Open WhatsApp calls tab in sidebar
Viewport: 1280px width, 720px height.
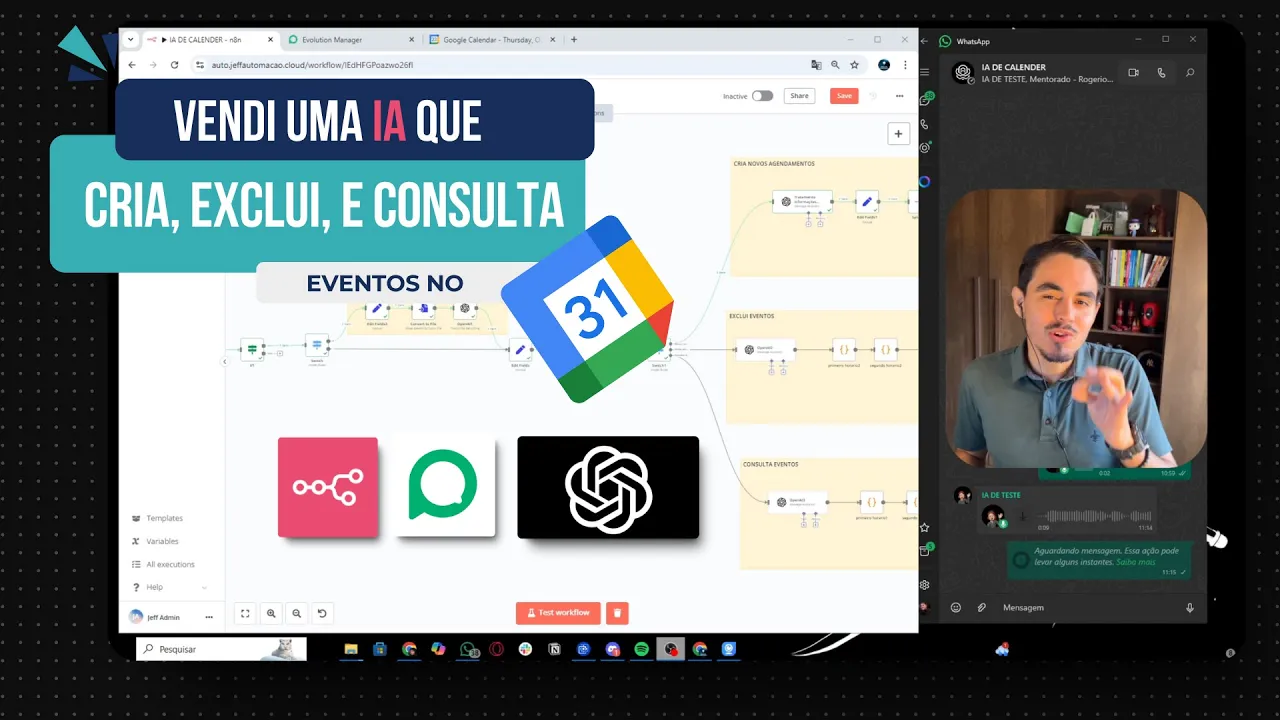924,124
